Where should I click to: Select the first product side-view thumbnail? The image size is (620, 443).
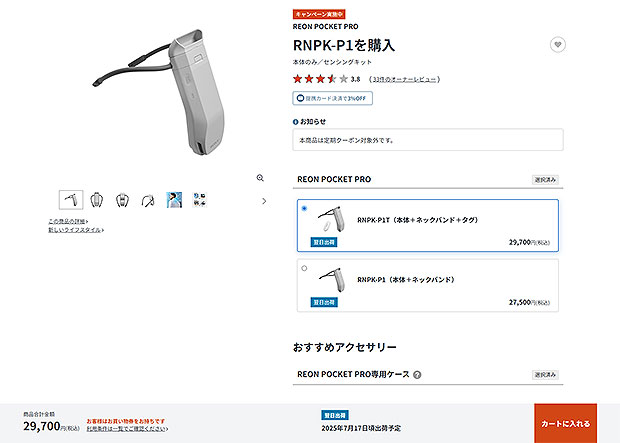(71, 200)
